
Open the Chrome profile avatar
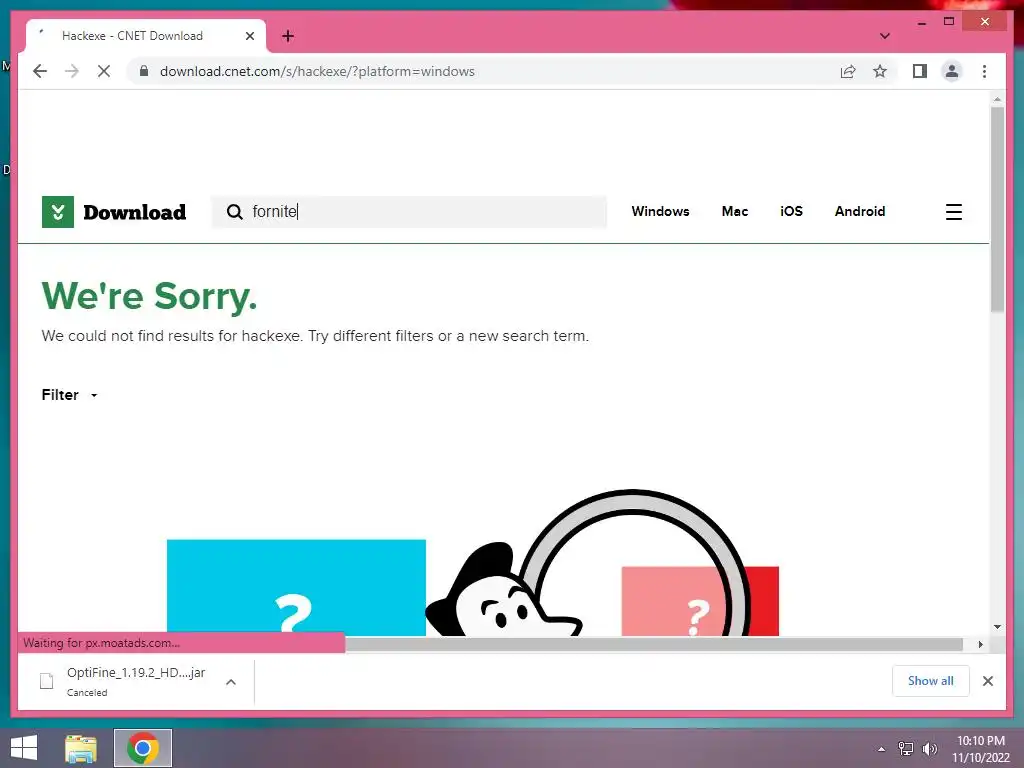click(x=952, y=71)
